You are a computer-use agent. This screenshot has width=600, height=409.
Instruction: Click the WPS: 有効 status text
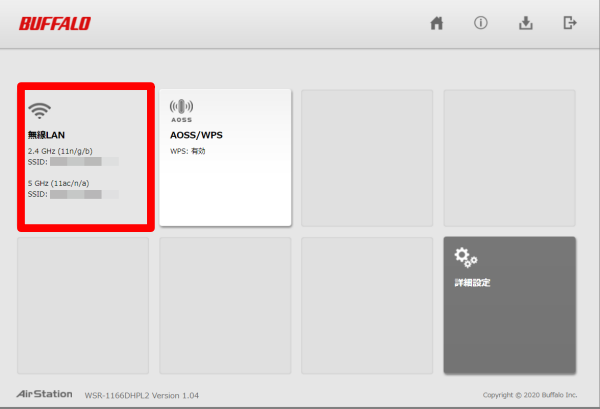click(x=188, y=151)
